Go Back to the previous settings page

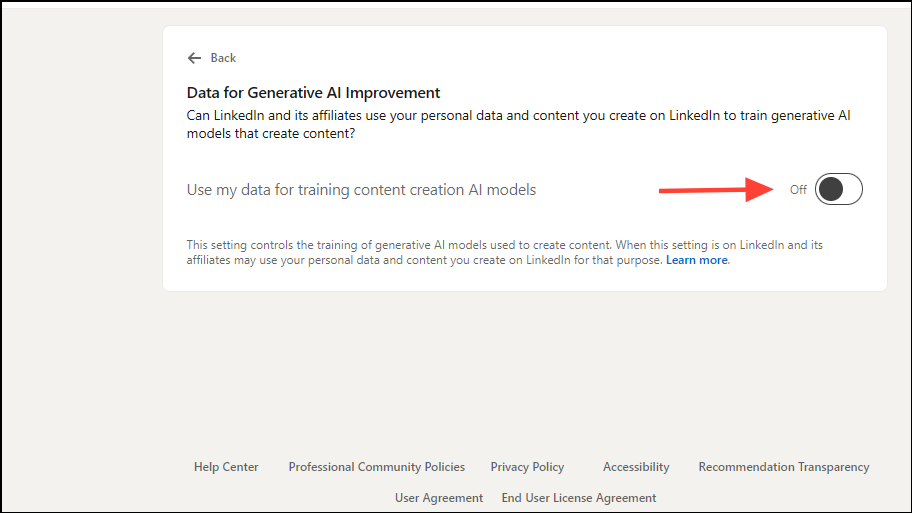[223, 58]
